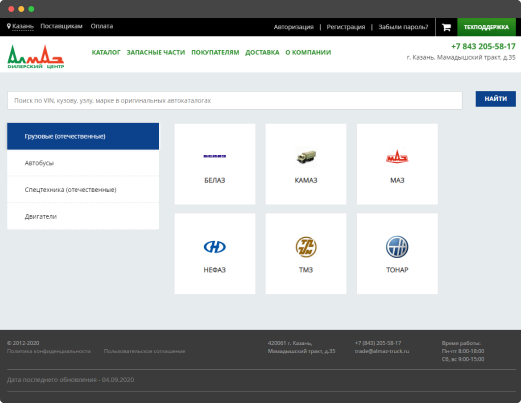Open the ЗАПАСНЫЕ ЧАСТИ menu item
The image size is (521, 403).
coord(156,52)
